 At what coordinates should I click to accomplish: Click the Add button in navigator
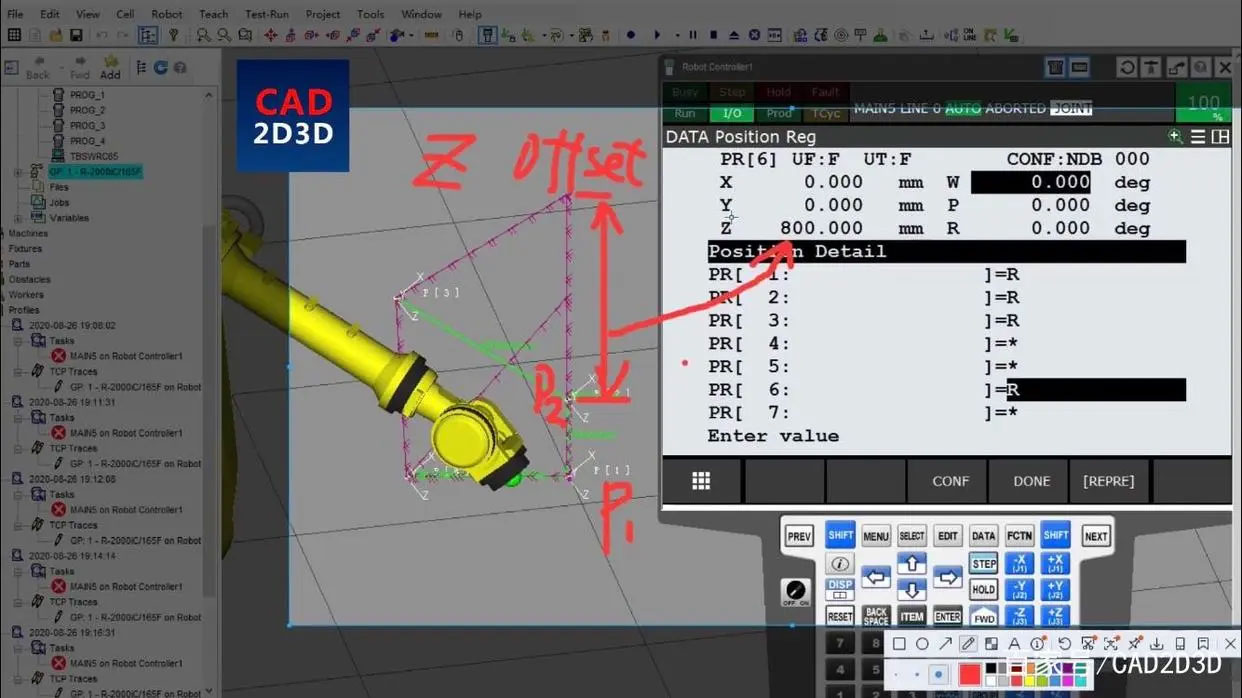[110, 67]
